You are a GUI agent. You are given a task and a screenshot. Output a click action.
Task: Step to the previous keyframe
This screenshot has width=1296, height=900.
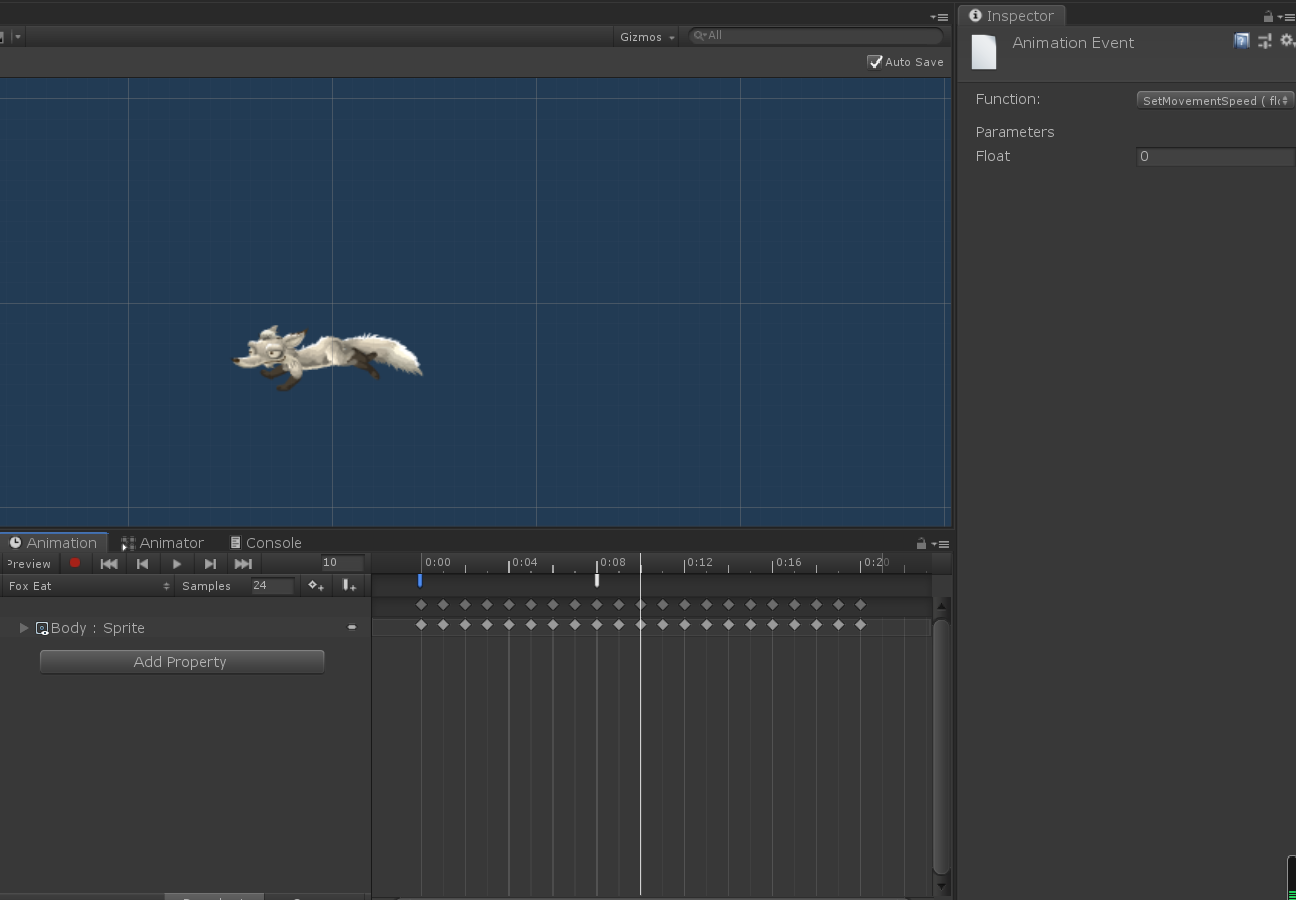click(x=142, y=563)
